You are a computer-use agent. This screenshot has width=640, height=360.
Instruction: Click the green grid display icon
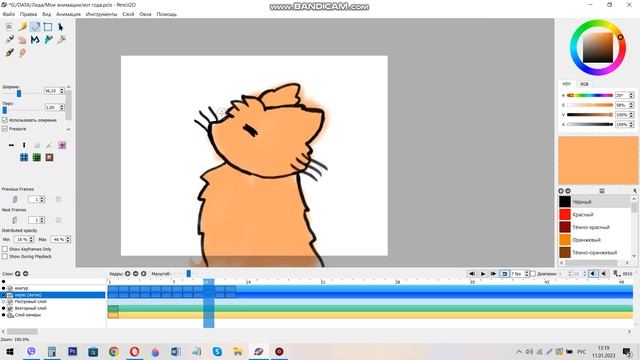pos(37,158)
